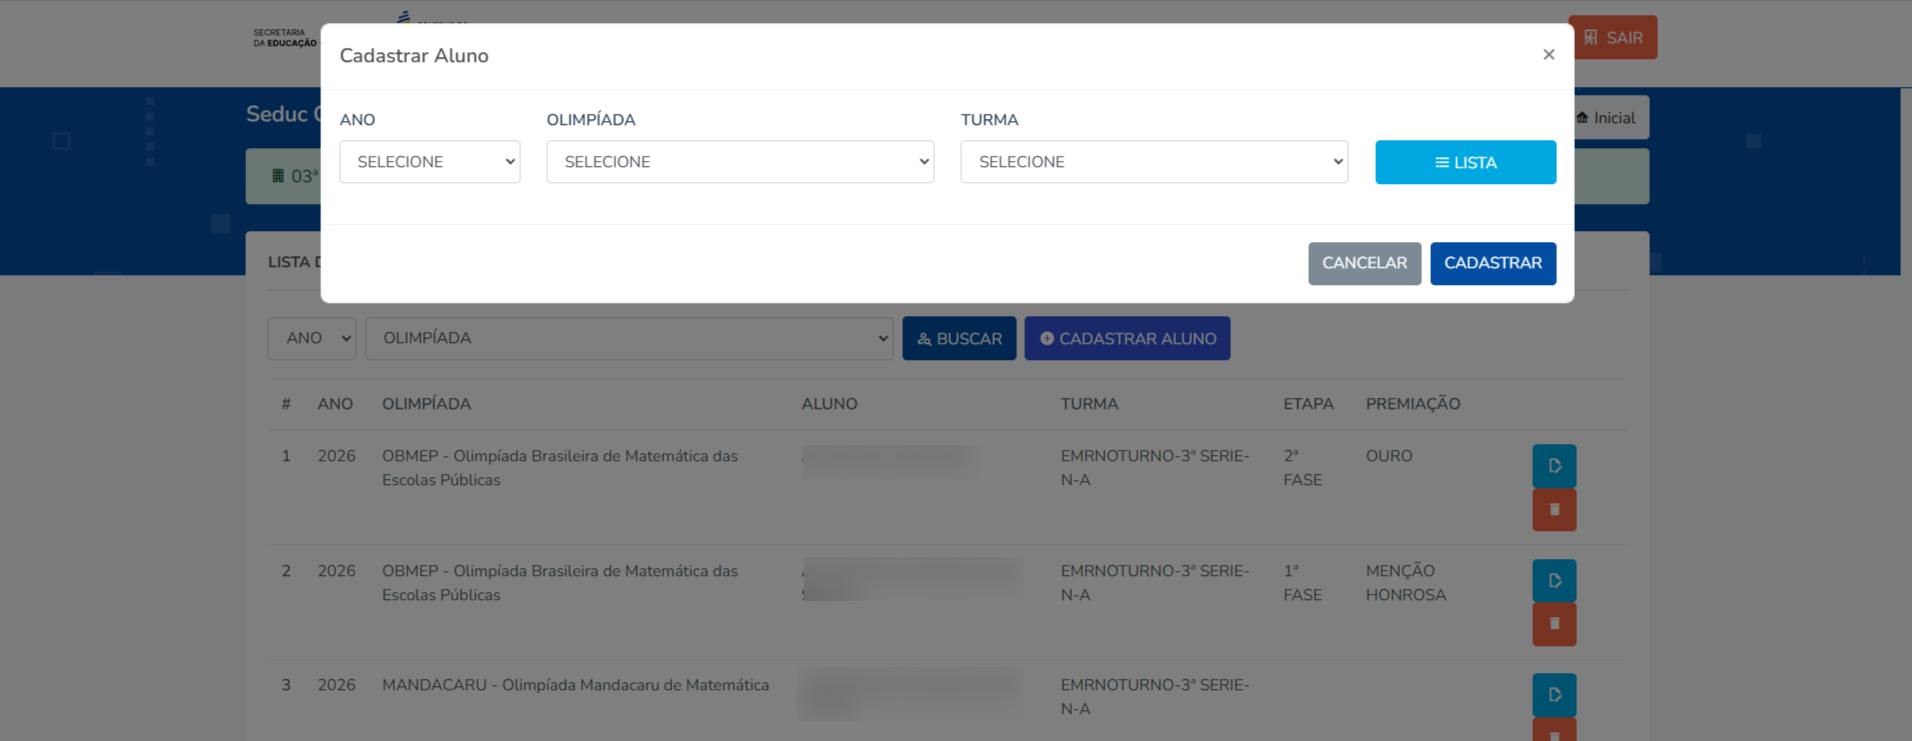Click edit icon for MANDACARU row
1912x741 pixels.
click(x=1553, y=695)
